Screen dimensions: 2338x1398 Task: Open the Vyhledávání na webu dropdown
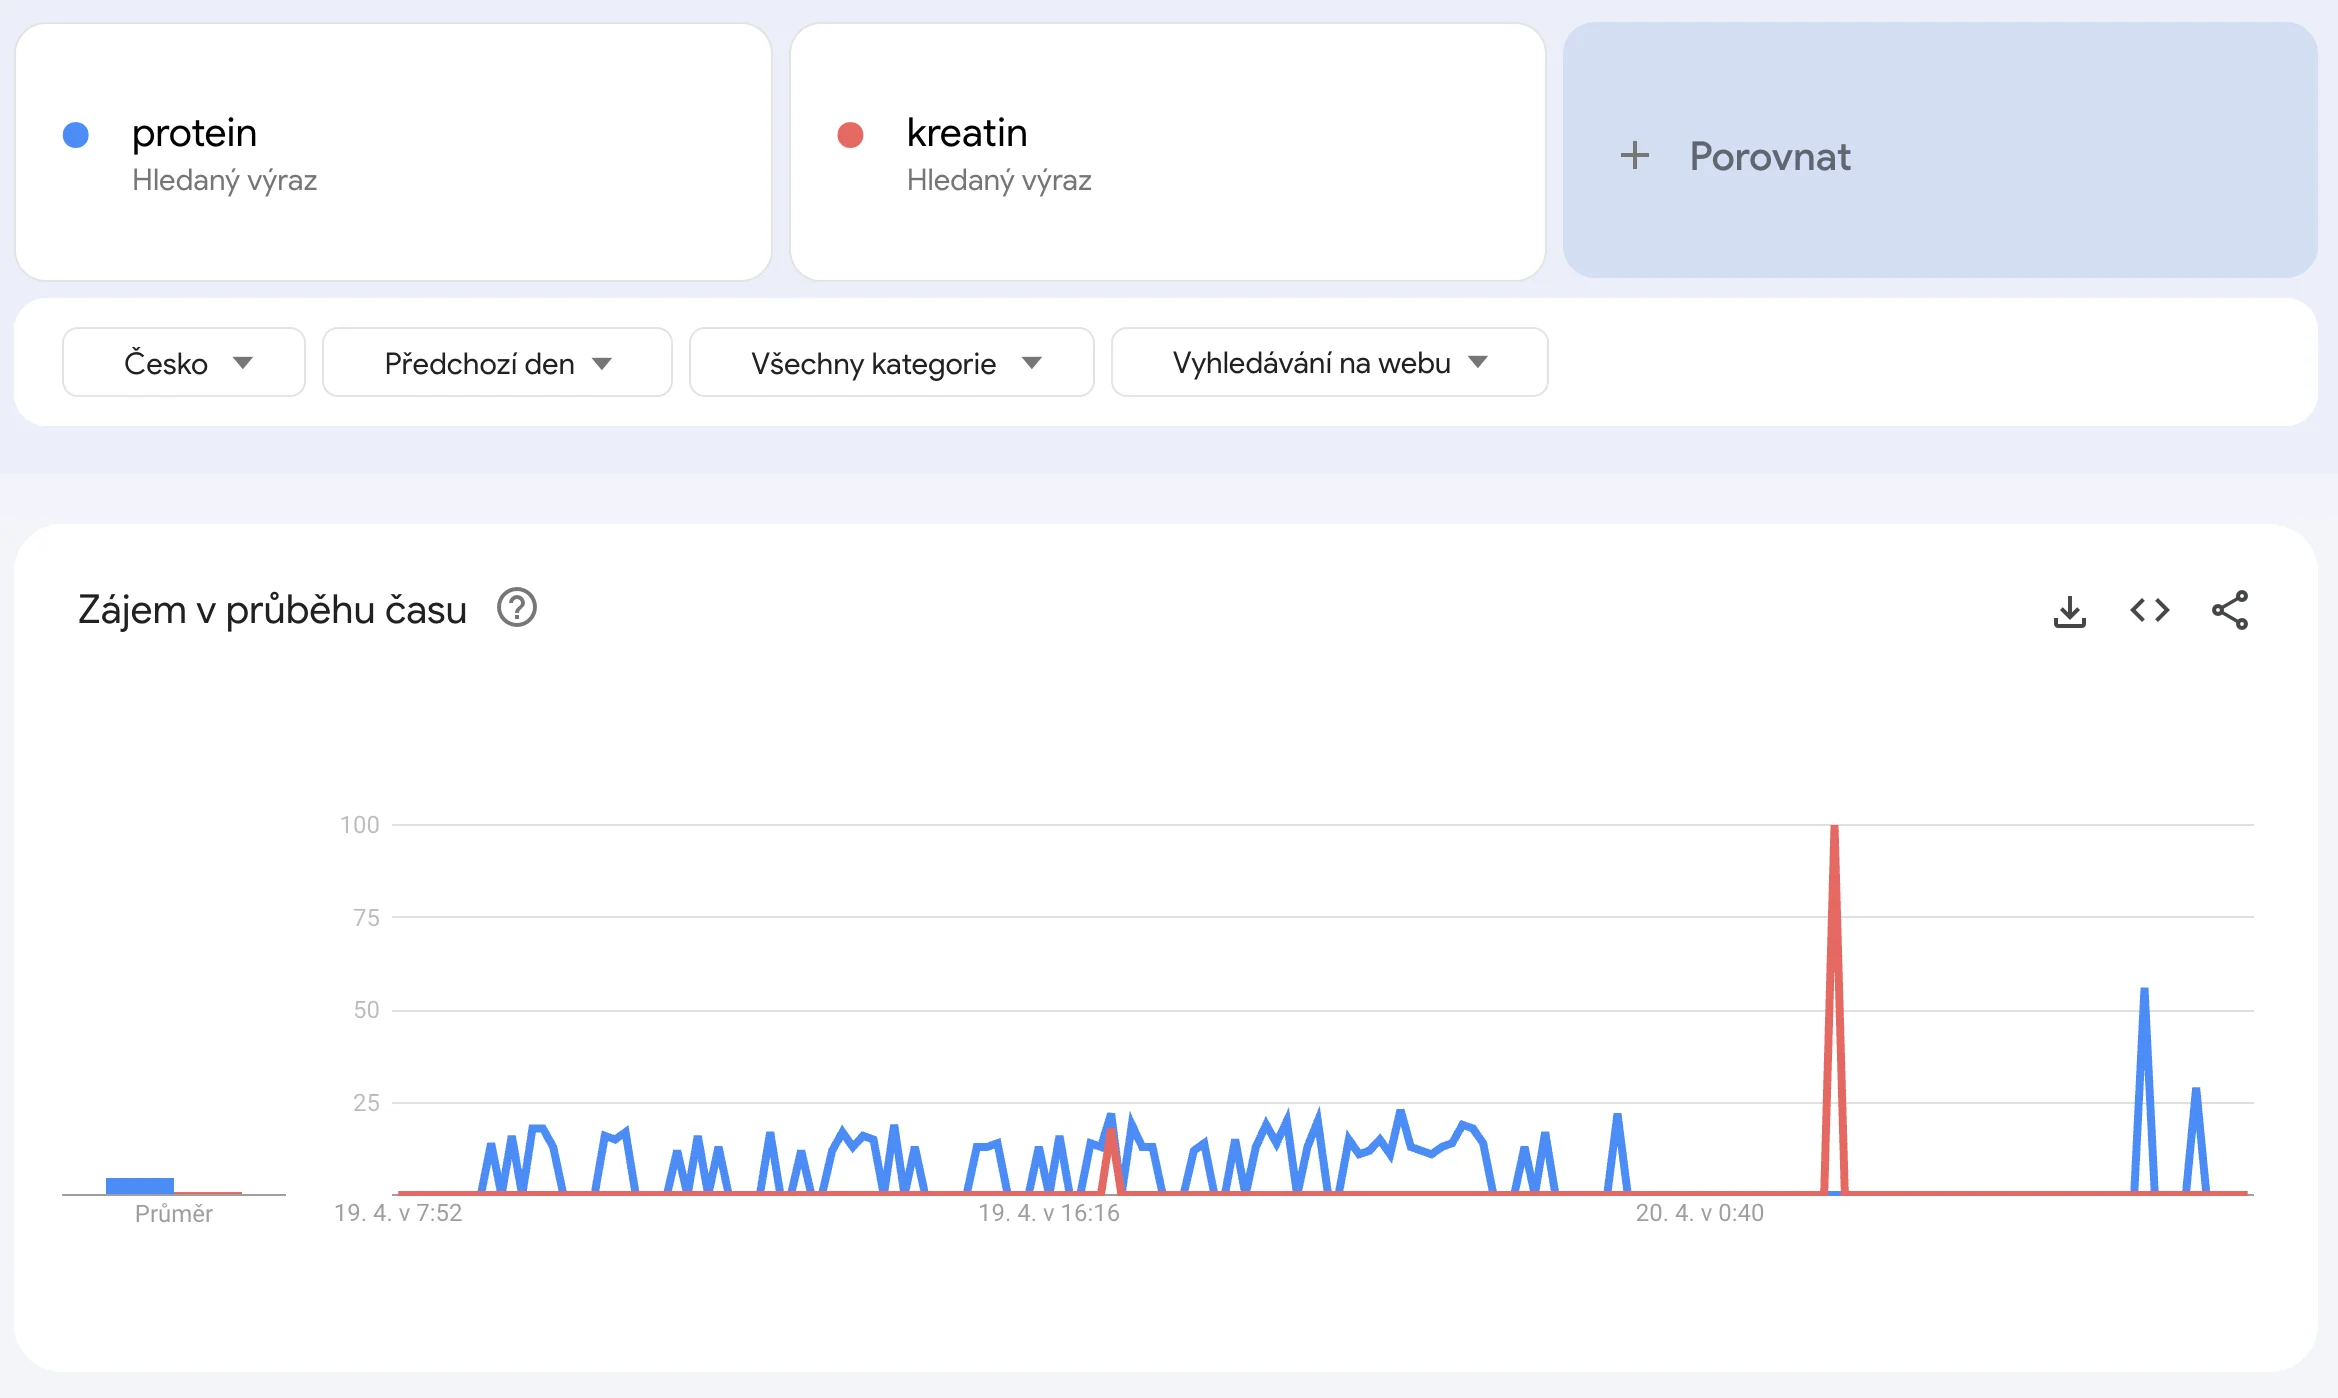(x=1328, y=362)
